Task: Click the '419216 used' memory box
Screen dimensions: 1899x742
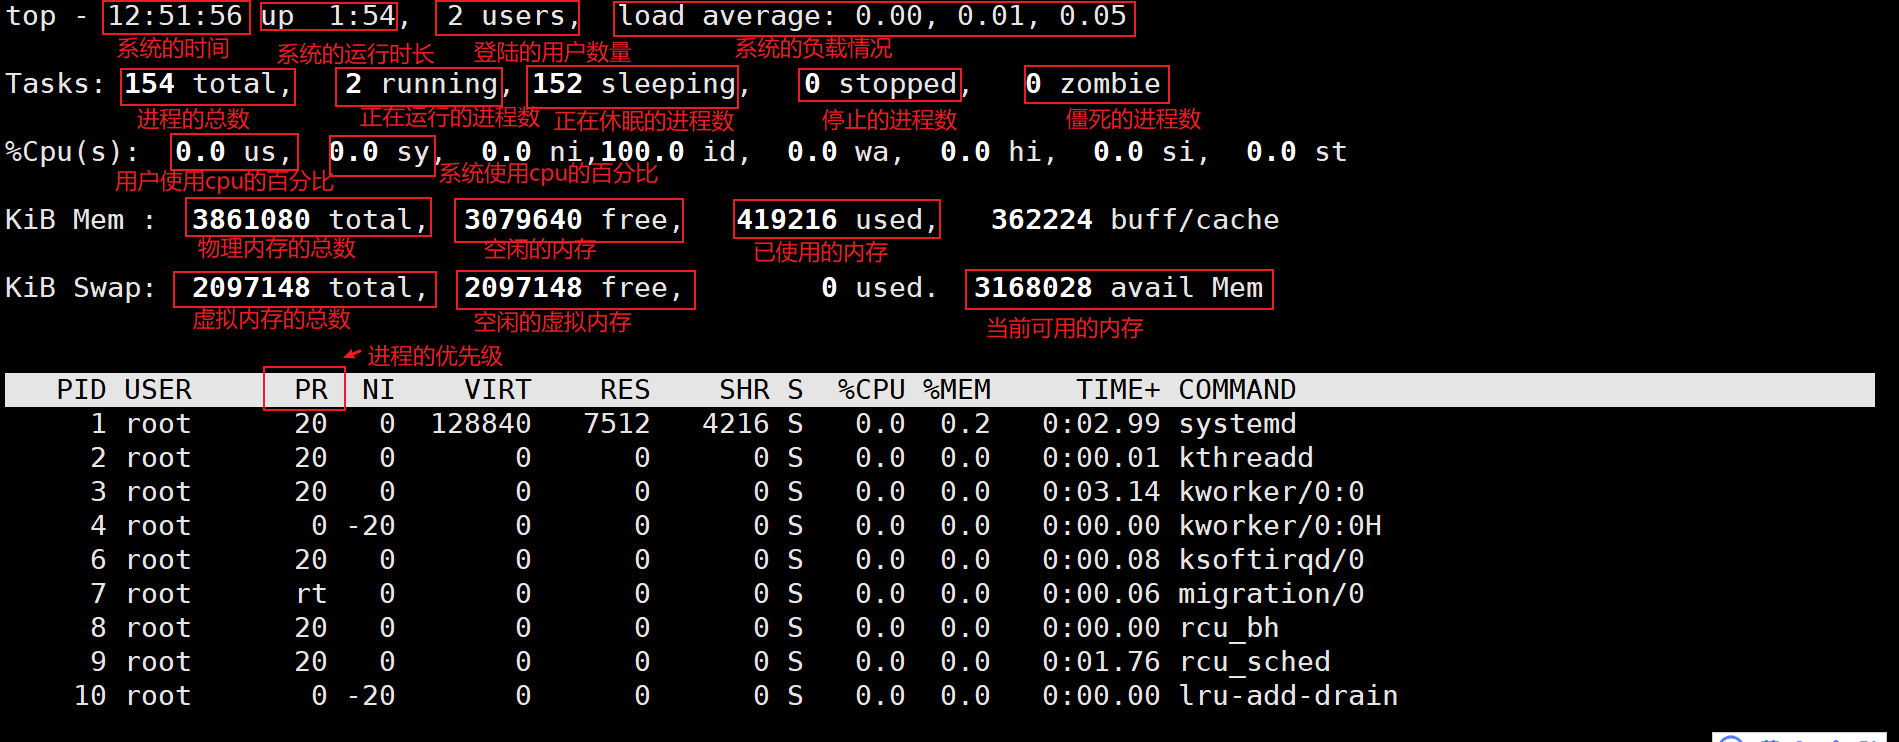Action: tap(836, 220)
